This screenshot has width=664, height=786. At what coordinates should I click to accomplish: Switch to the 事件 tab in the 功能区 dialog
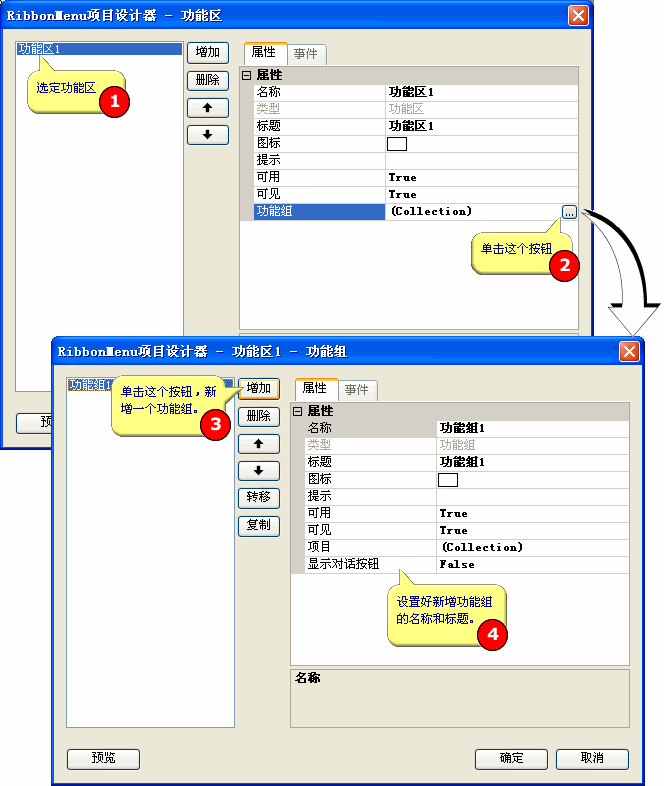pyautogui.click(x=305, y=54)
